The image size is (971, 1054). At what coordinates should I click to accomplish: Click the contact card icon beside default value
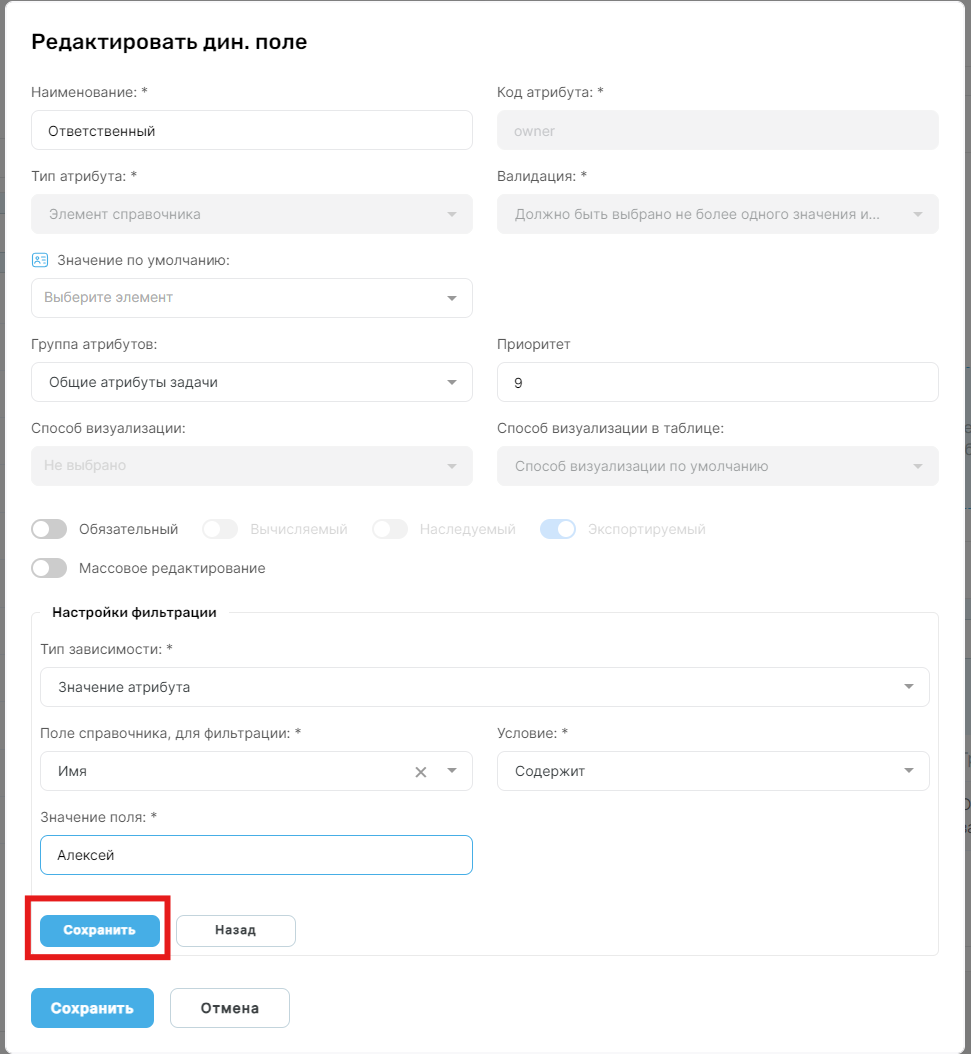point(40,260)
